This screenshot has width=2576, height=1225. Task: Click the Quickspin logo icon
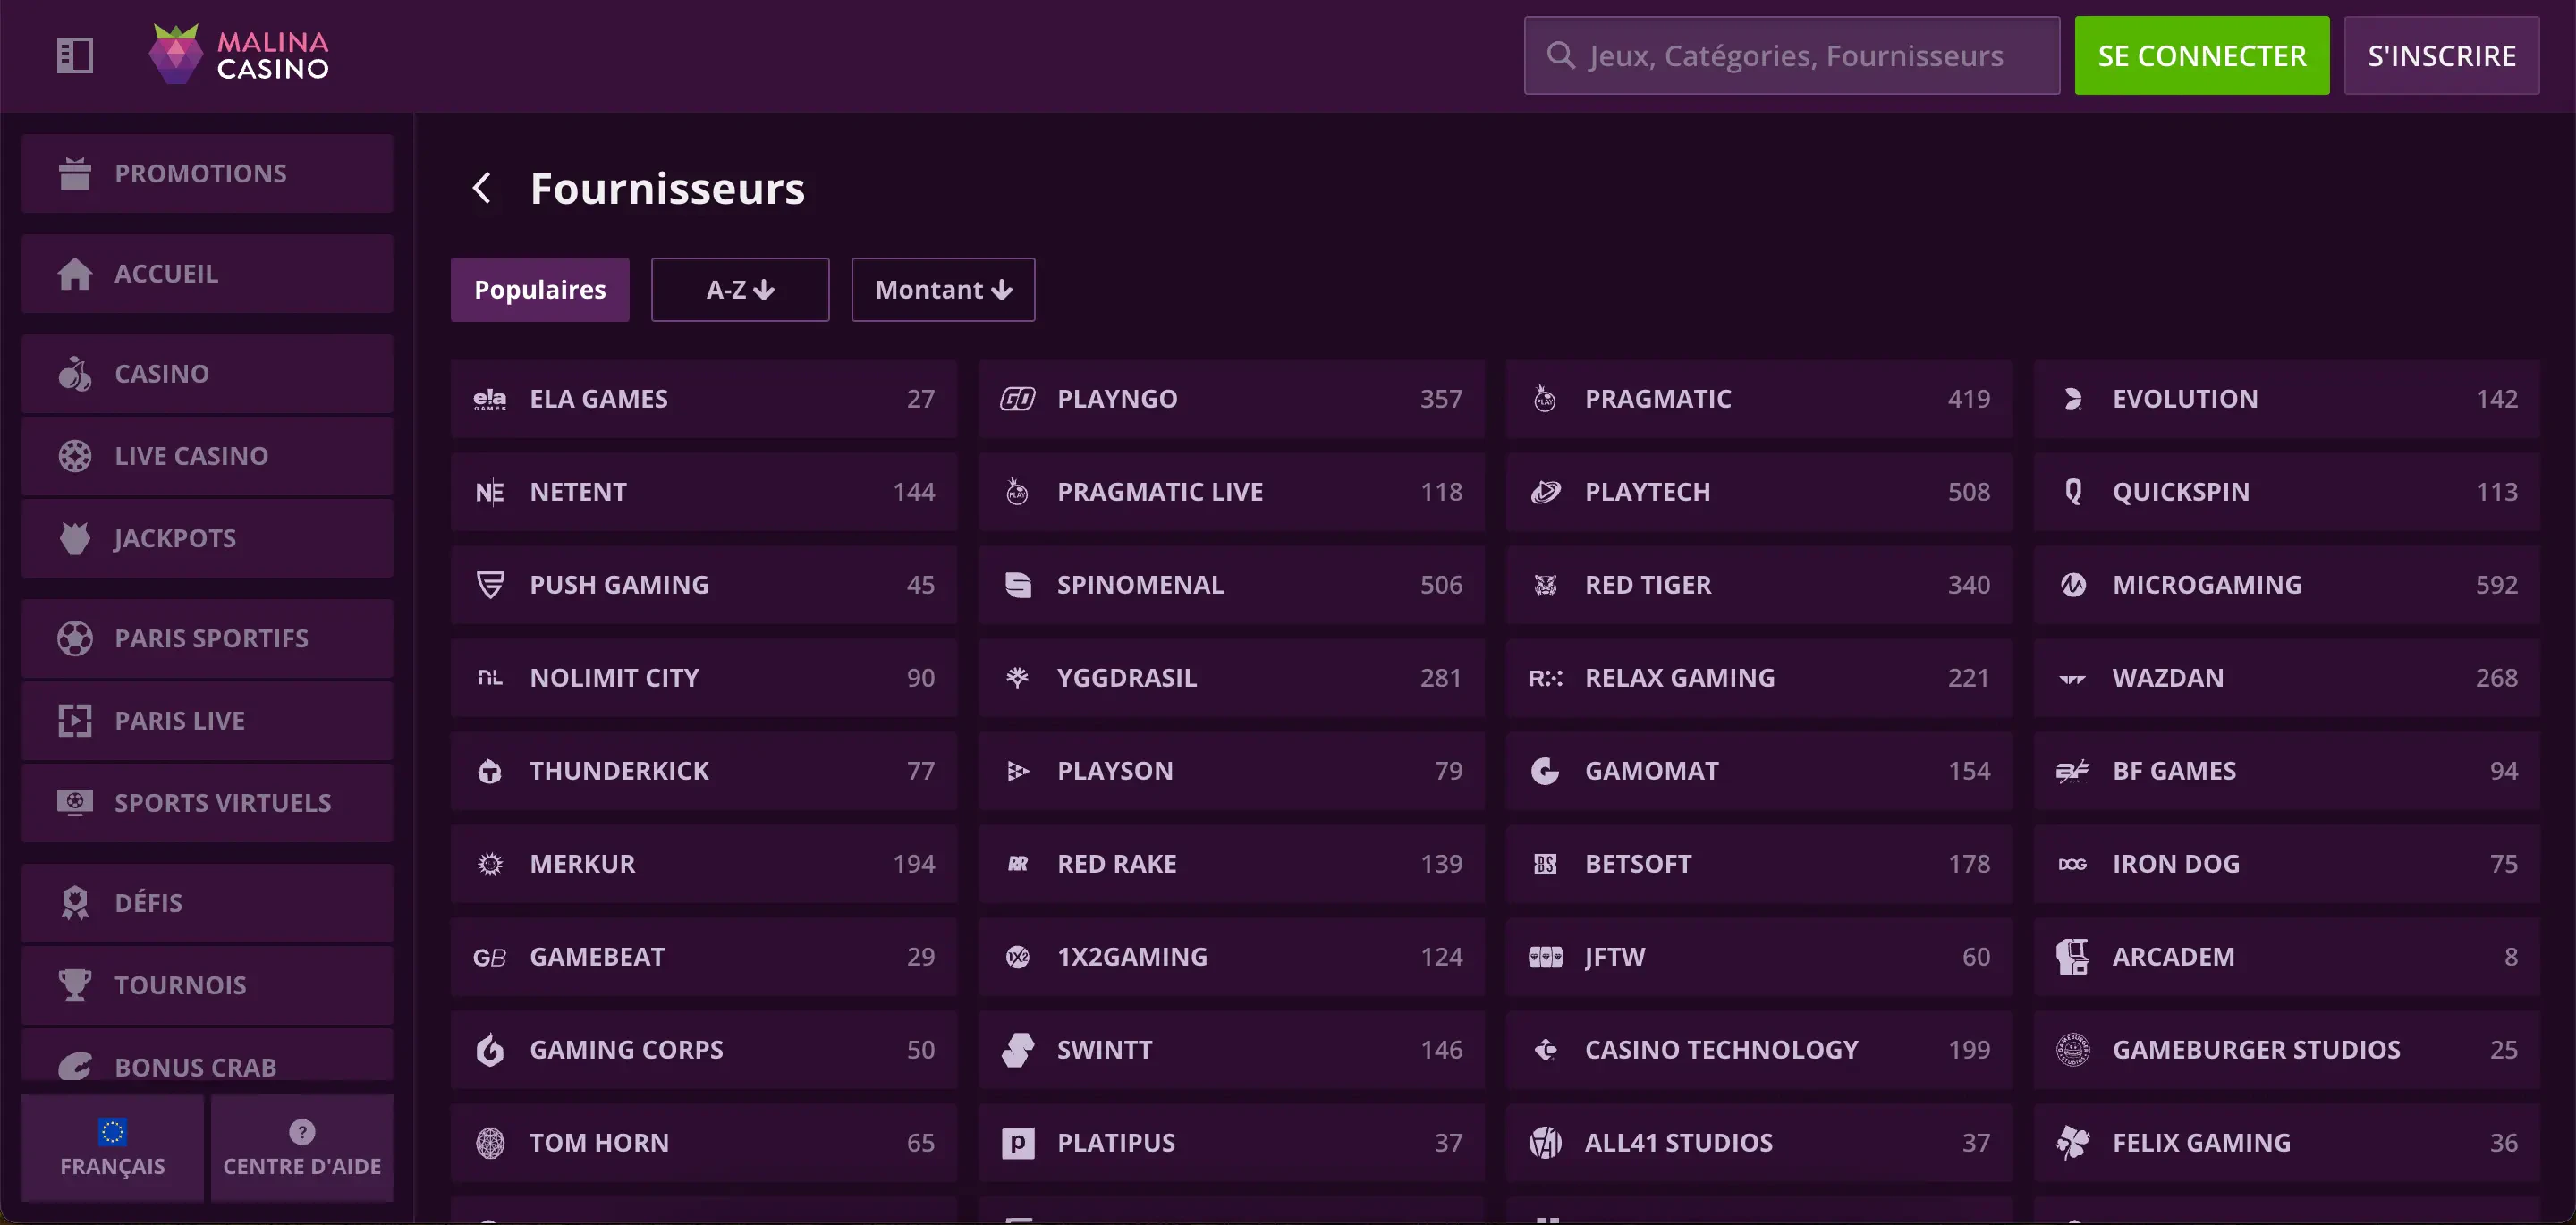click(2073, 492)
